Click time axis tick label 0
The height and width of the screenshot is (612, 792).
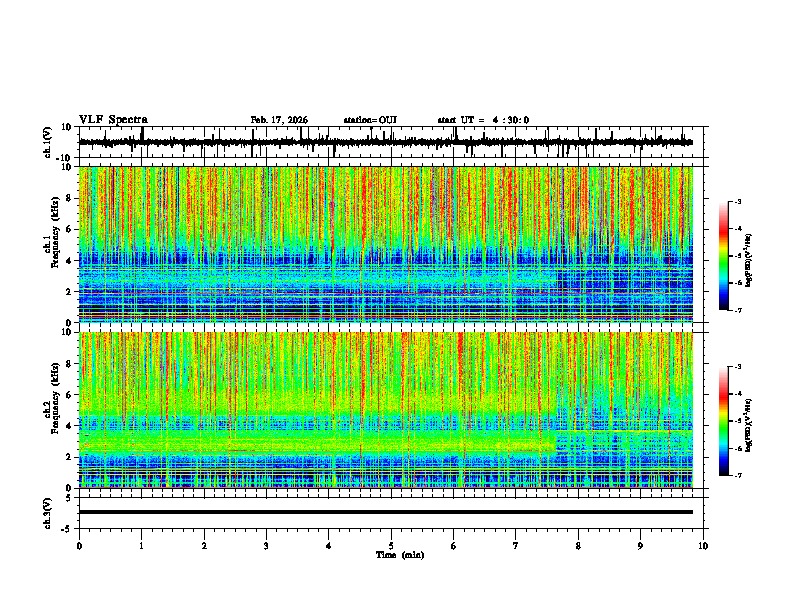pyautogui.click(x=79, y=546)
